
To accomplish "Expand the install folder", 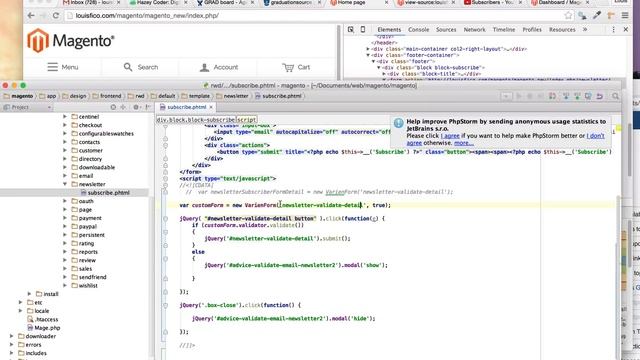I will click(x=29, y=294).
